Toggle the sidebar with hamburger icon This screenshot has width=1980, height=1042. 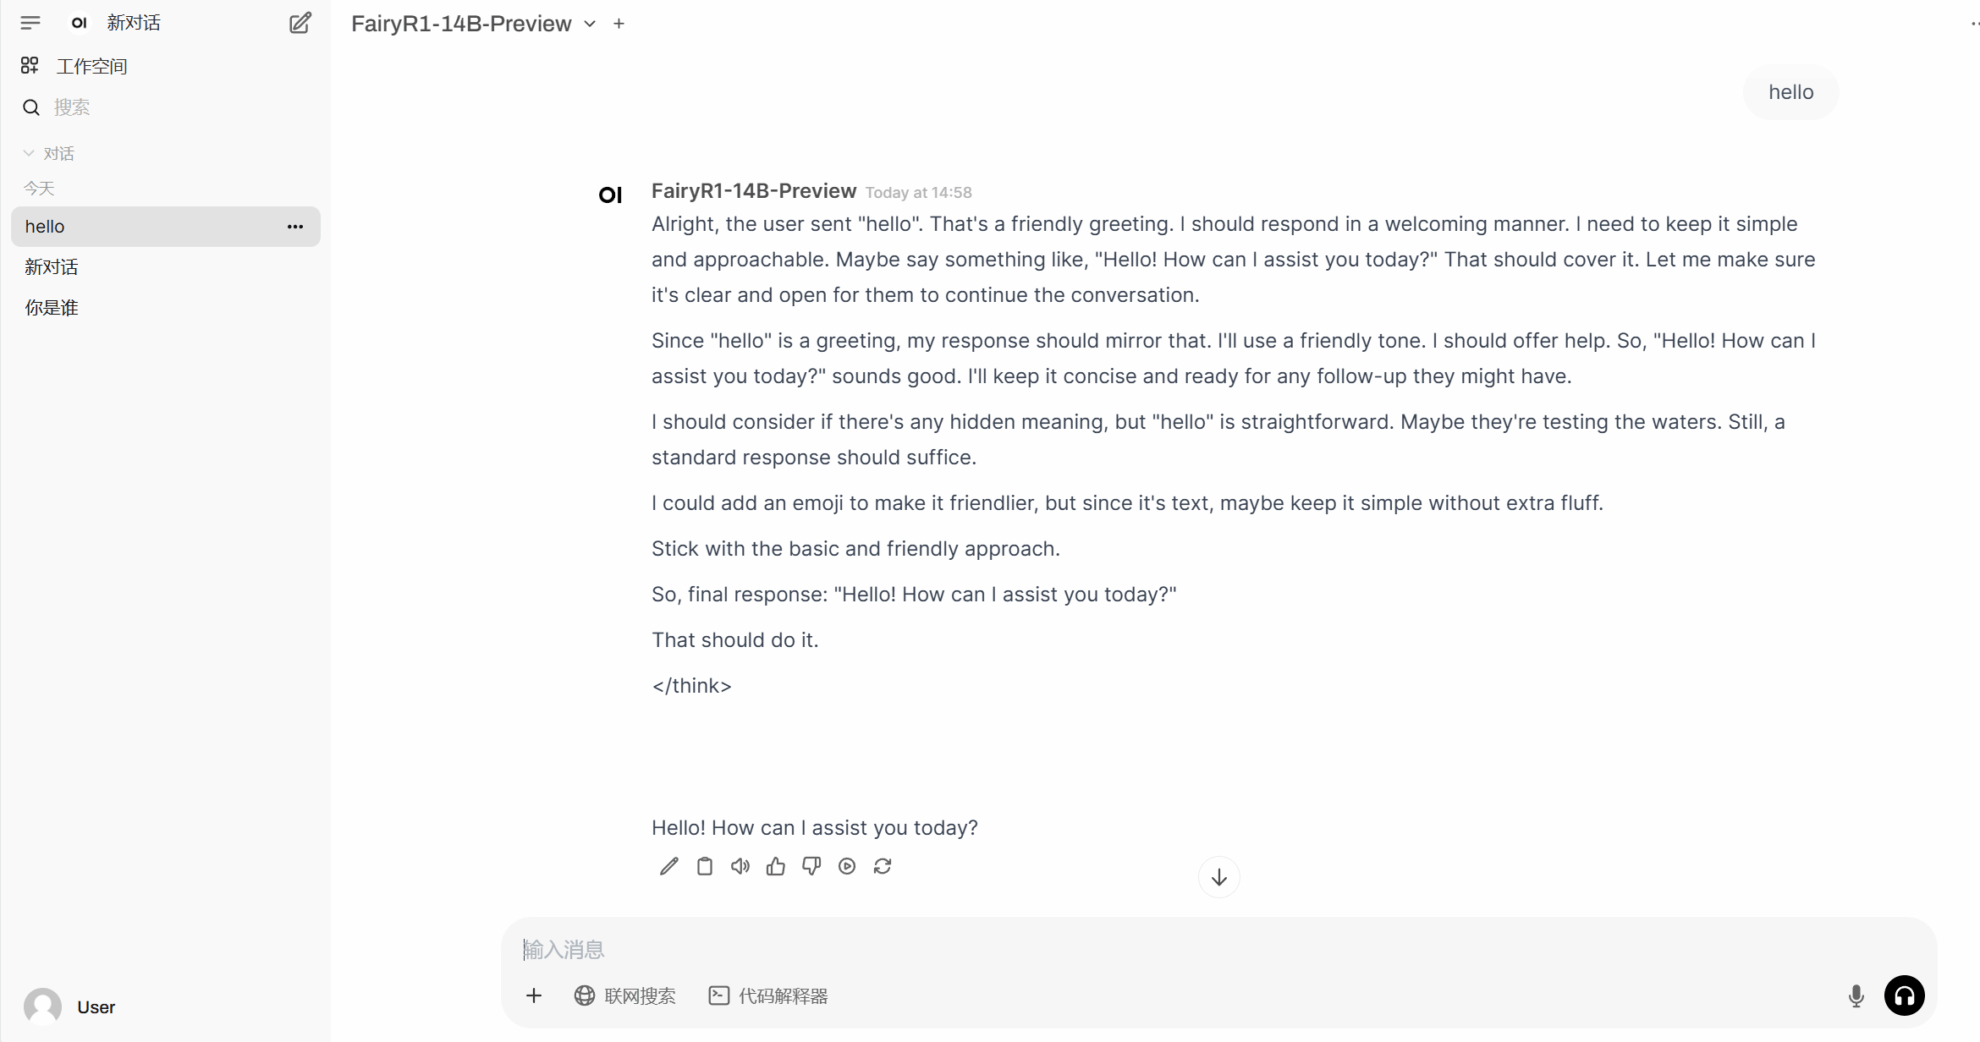[30, 22]
